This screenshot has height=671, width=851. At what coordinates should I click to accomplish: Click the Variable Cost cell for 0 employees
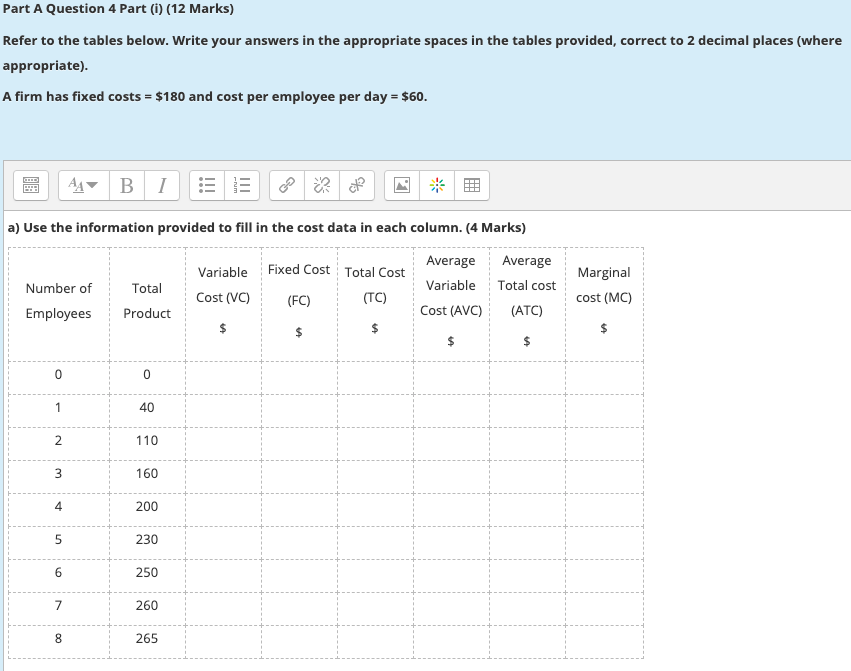[223, 378]
